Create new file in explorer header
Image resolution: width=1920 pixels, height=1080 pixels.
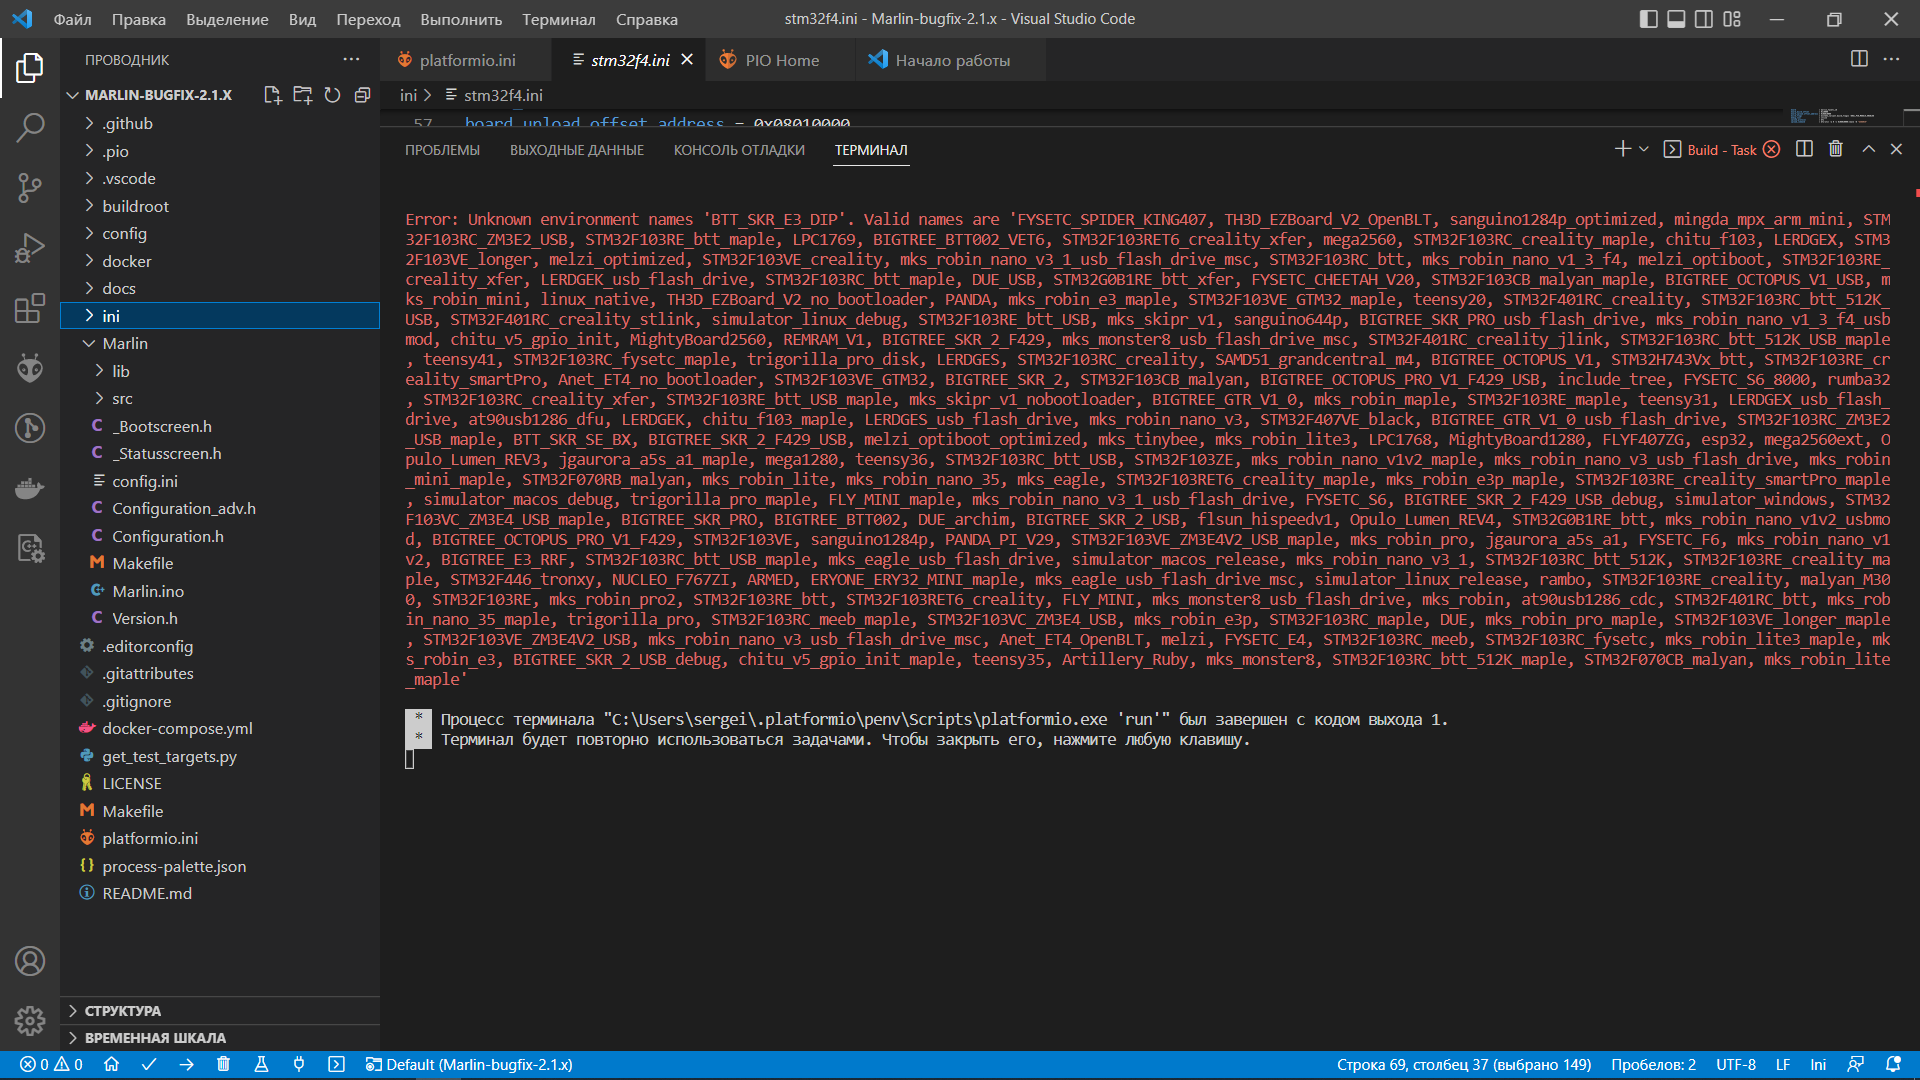pos(272,95)
